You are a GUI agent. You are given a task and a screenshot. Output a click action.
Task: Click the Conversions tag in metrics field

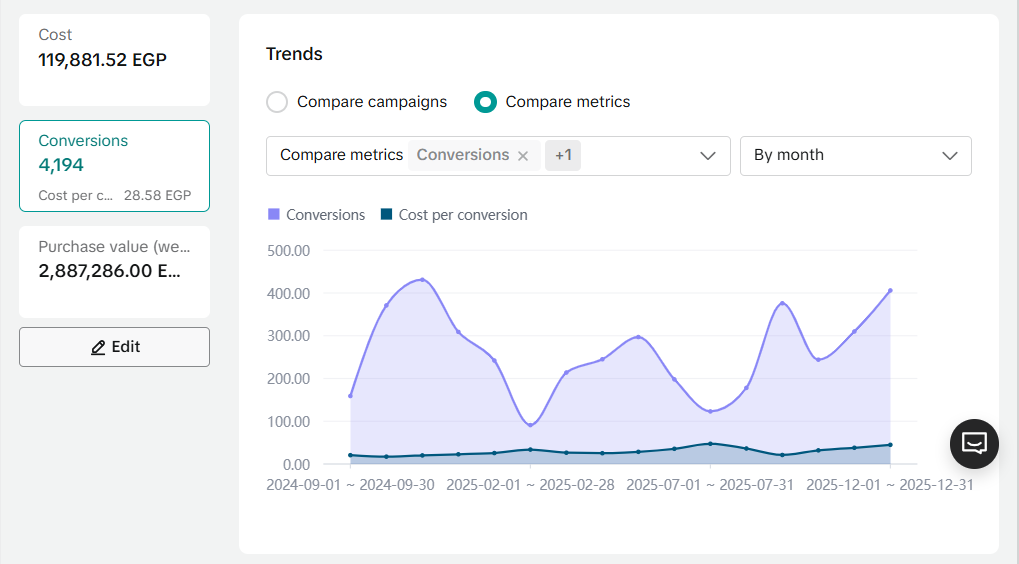click(x=463, y=156)
